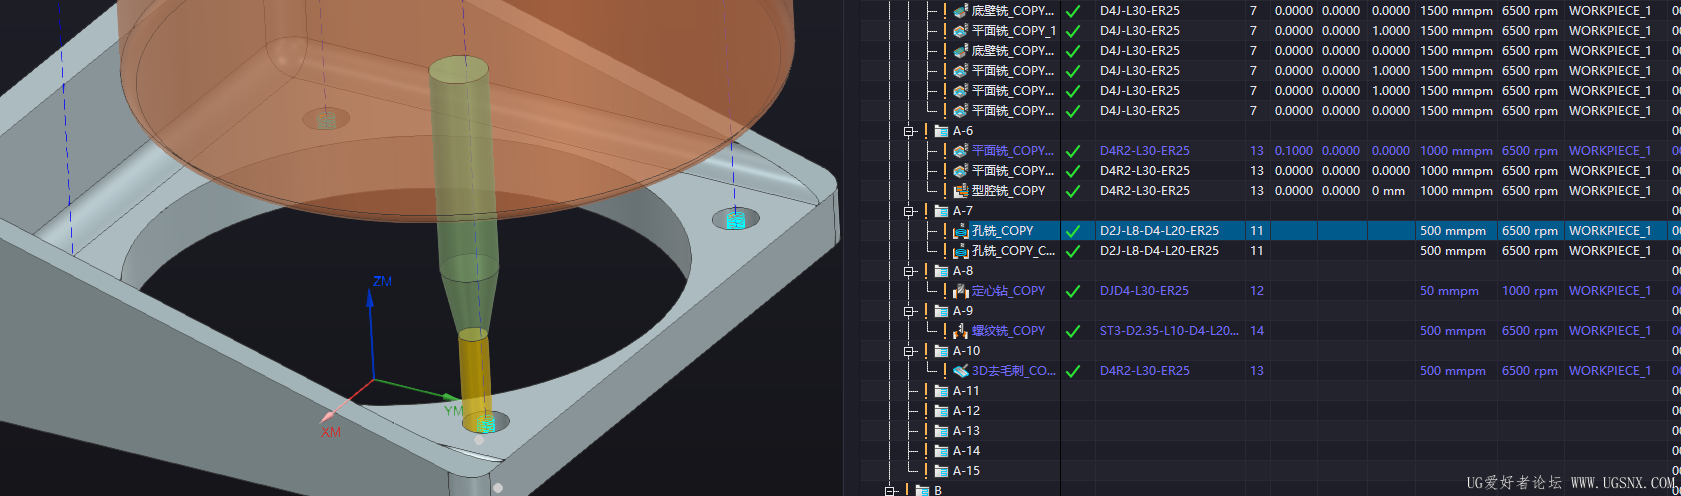
Task: Click the 螺纹铣_COPY thread mill icon
Action: (x=961, y=331)
